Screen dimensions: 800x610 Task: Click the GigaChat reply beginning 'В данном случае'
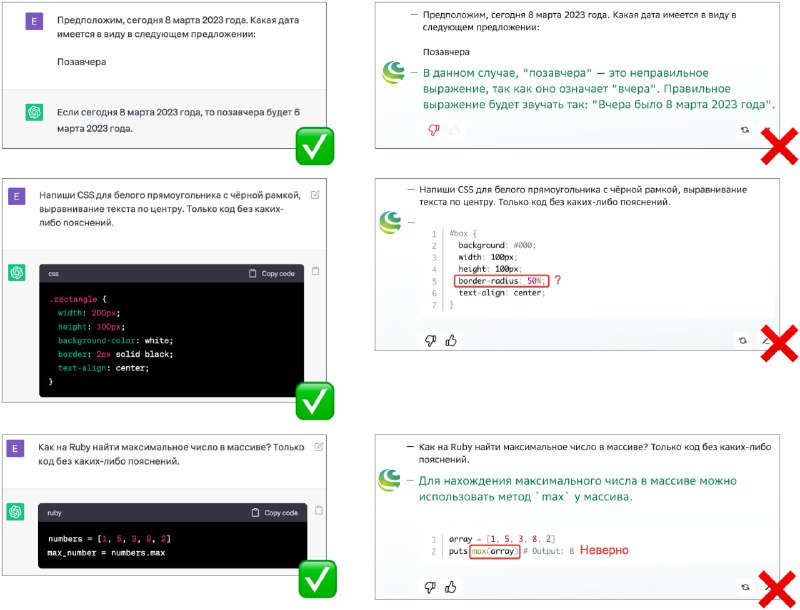pyautogui.click(x=598, y=89)
